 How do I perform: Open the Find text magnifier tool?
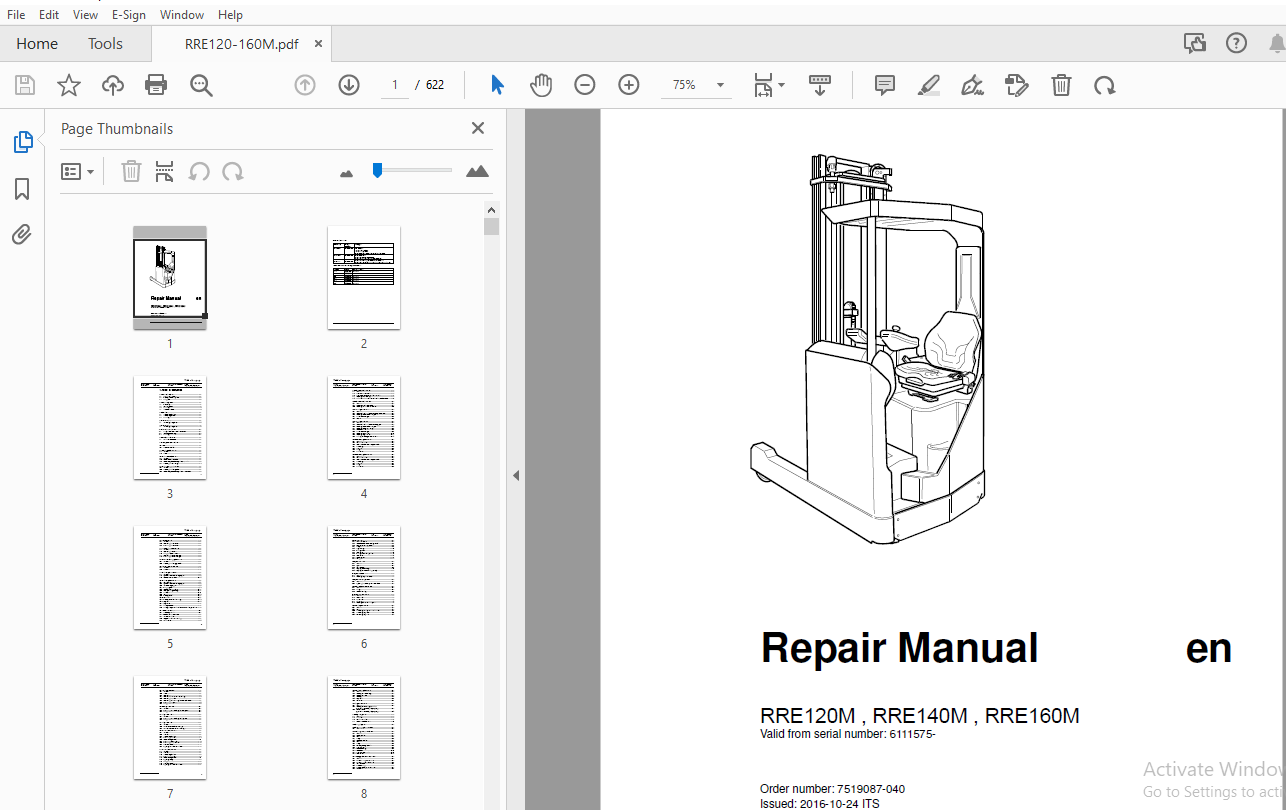(201, 86)
